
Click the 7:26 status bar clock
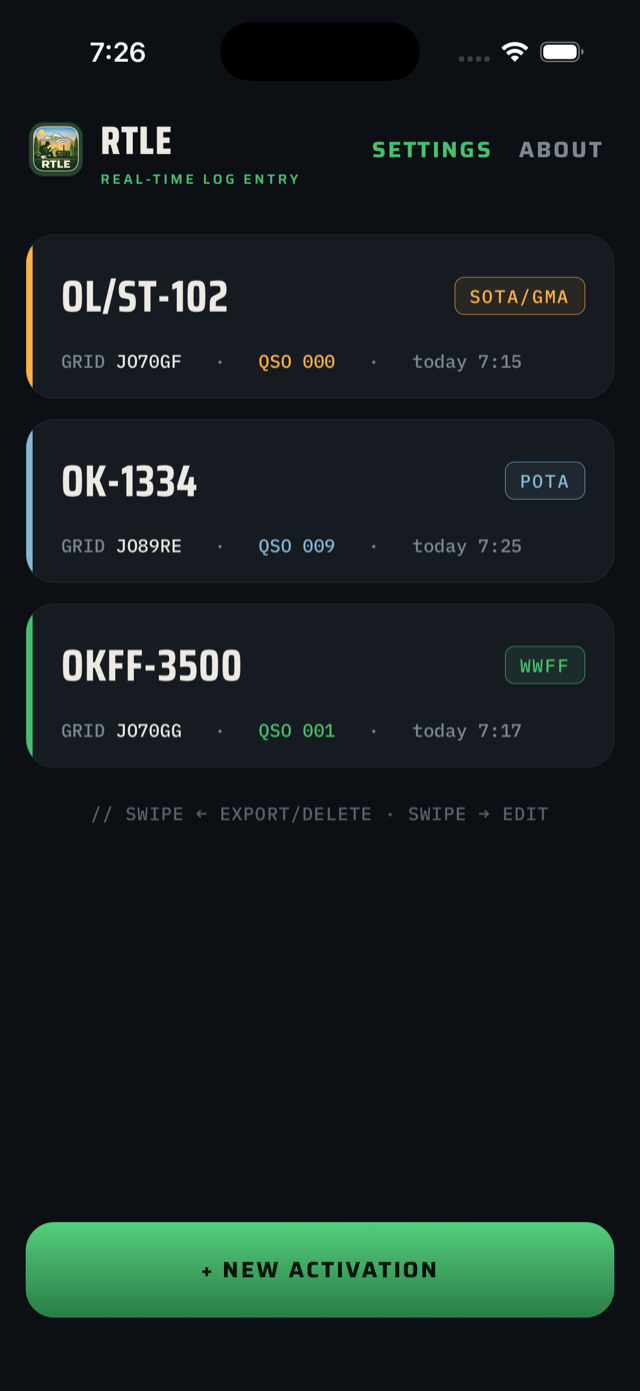pyautogui.click(x=118, y=52)
